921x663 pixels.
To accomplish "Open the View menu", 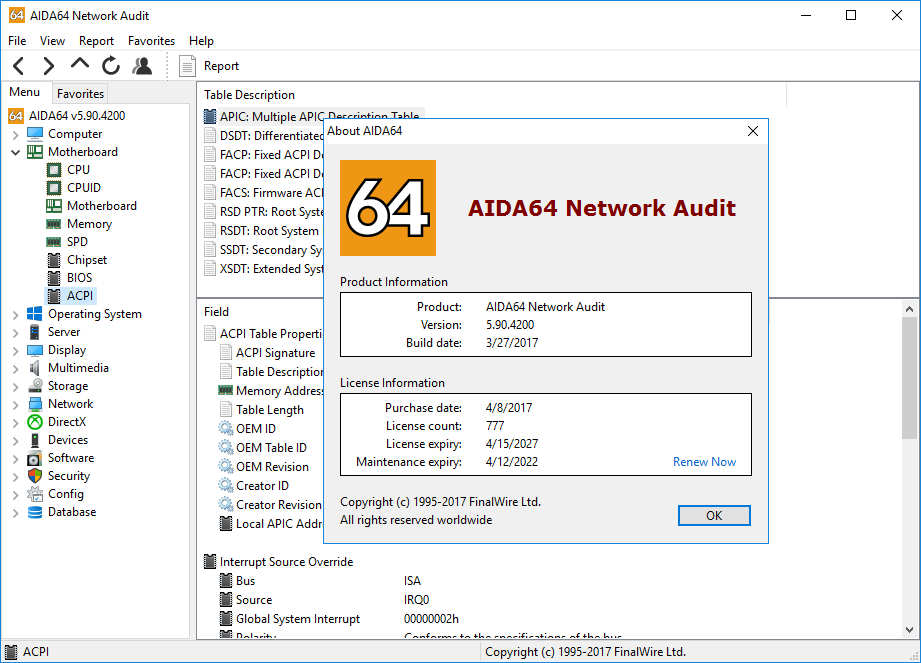I will coord(52,41).
